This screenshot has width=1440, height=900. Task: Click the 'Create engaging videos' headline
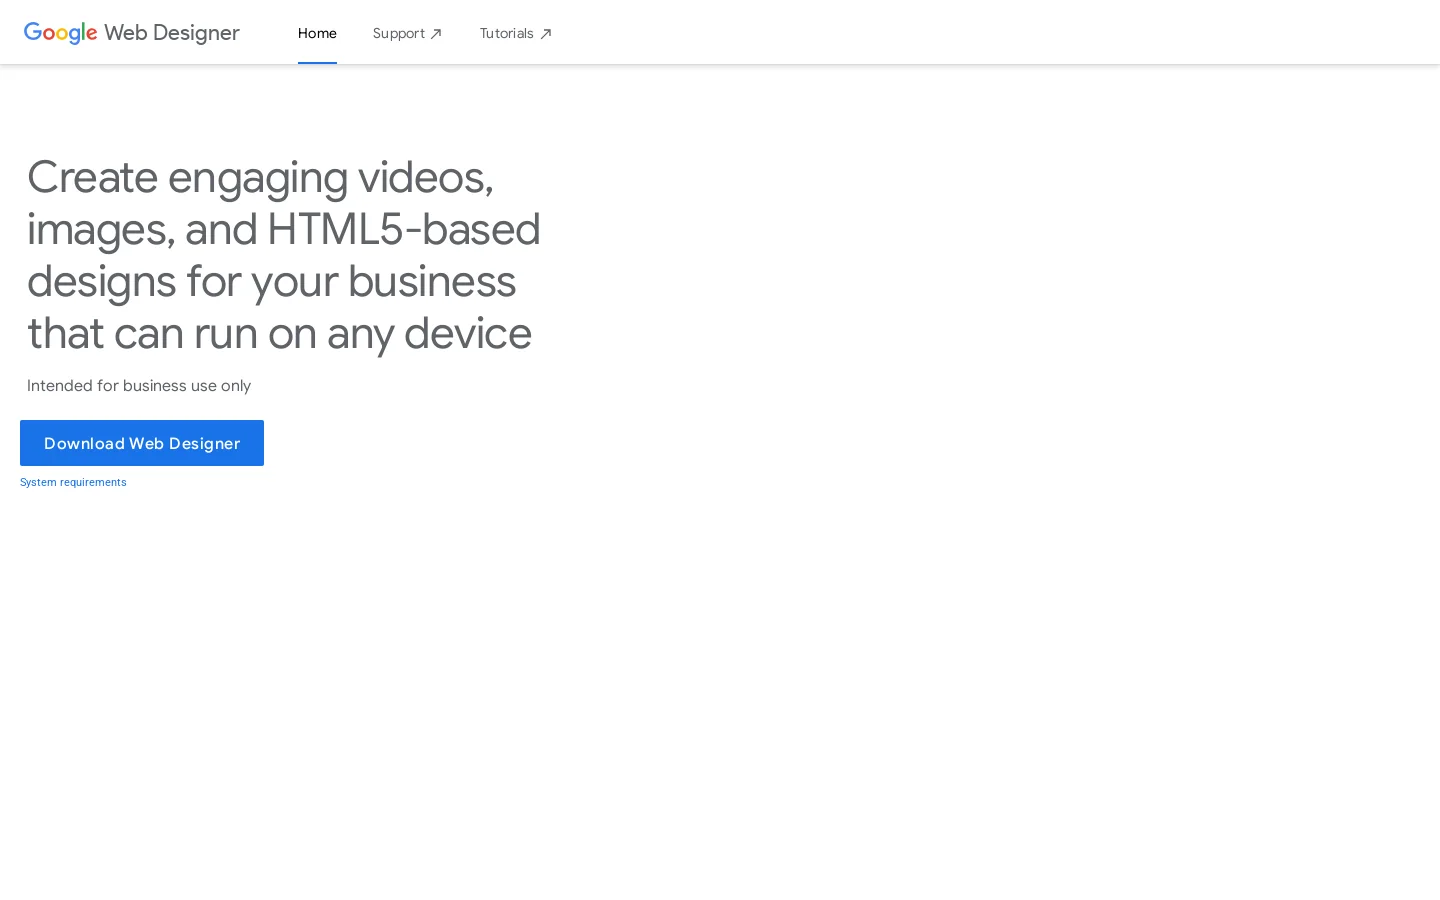pyautogui.click(x=284, y=255)
